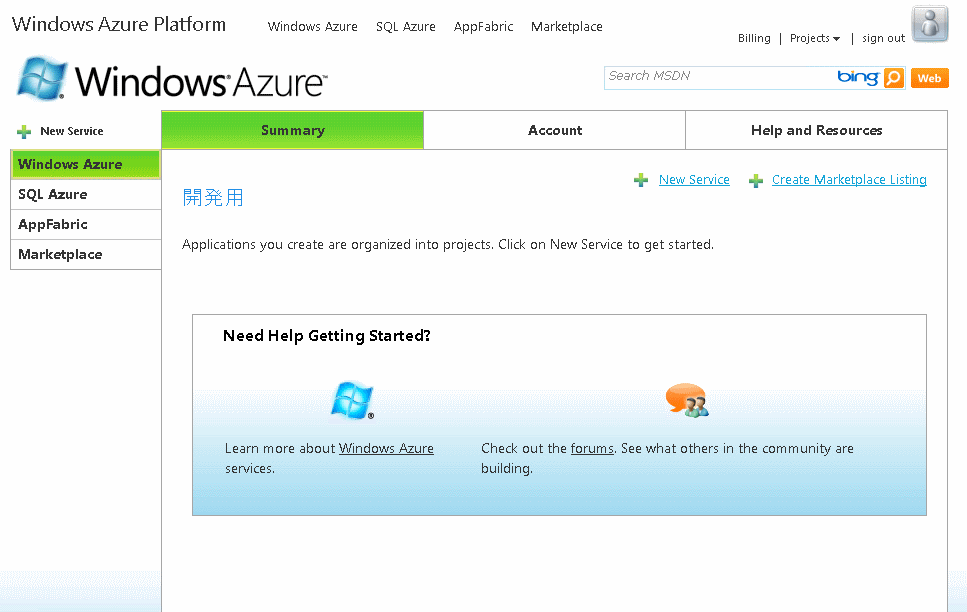Click the bing logo in the search box
Viewport: 967px width, 612px height.
(858, 77)
